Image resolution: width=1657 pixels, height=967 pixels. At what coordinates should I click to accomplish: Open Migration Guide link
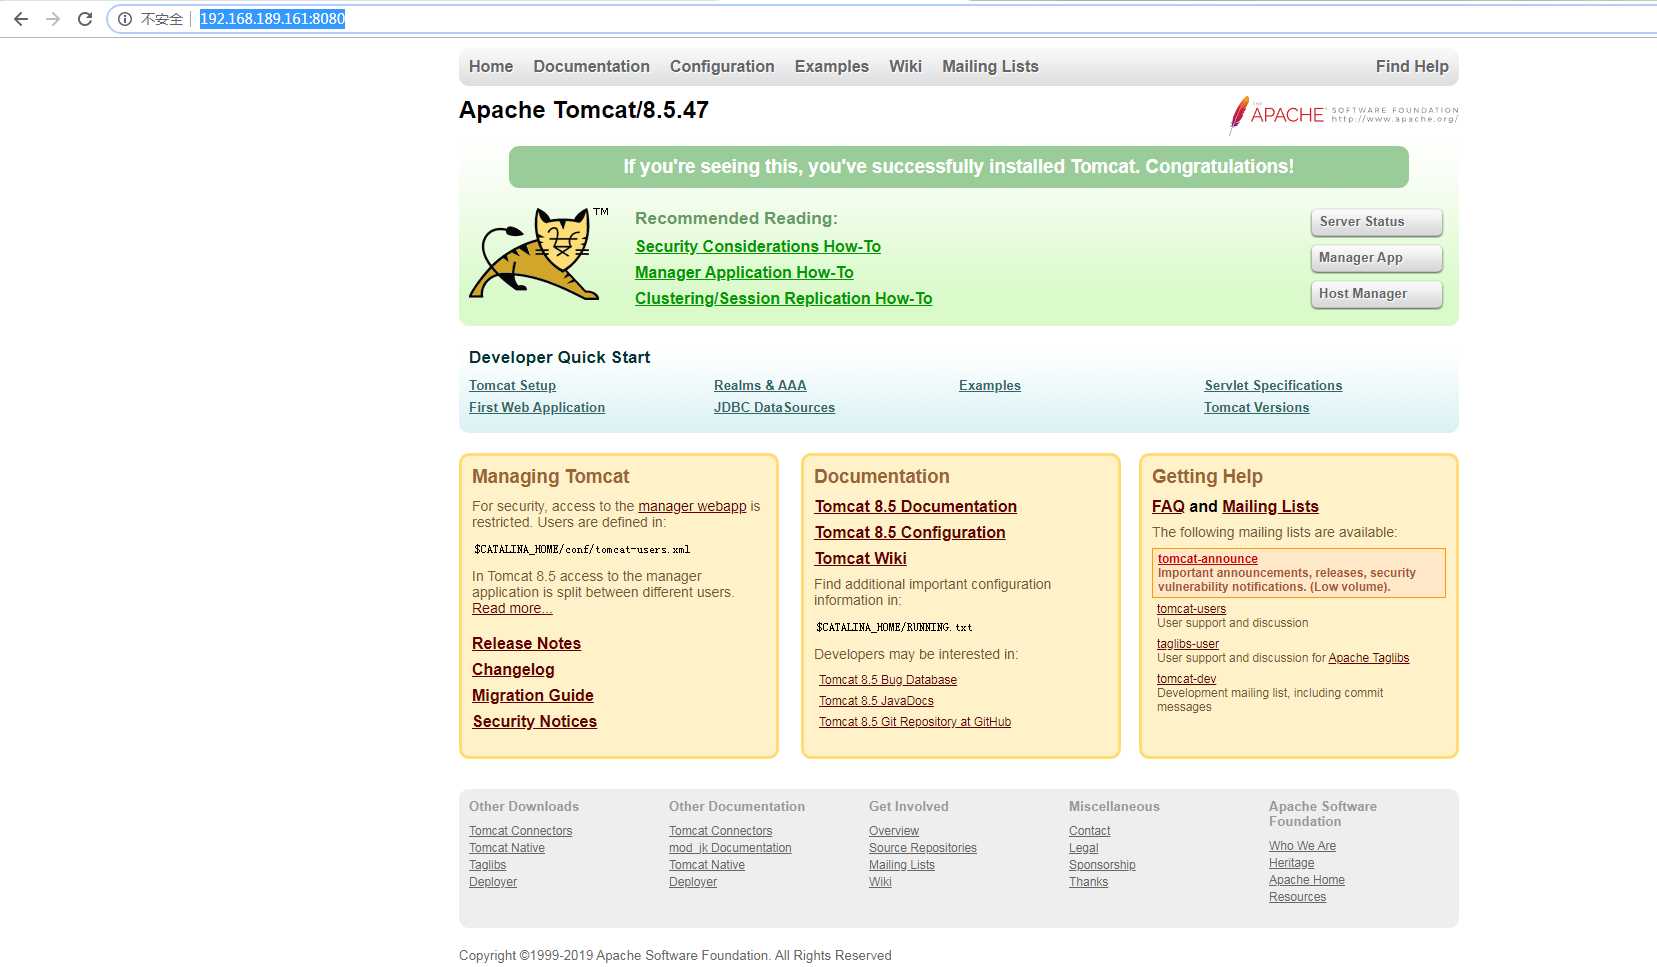(x=533, y=695)
